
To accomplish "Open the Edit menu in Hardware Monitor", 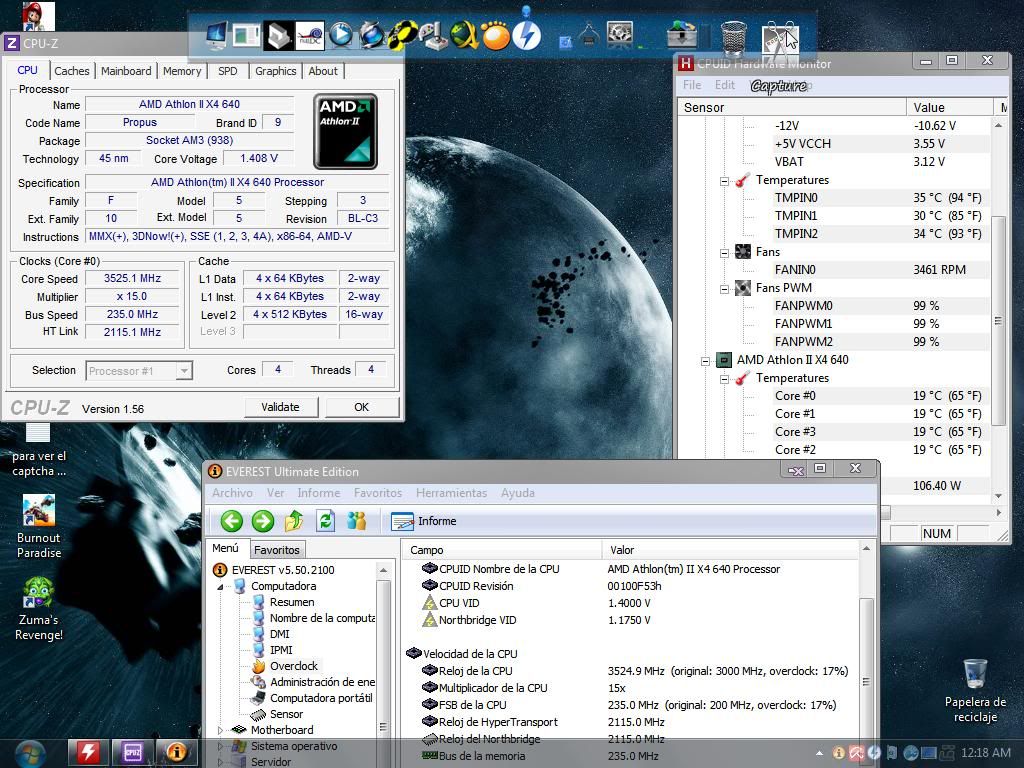I will 725,85.
